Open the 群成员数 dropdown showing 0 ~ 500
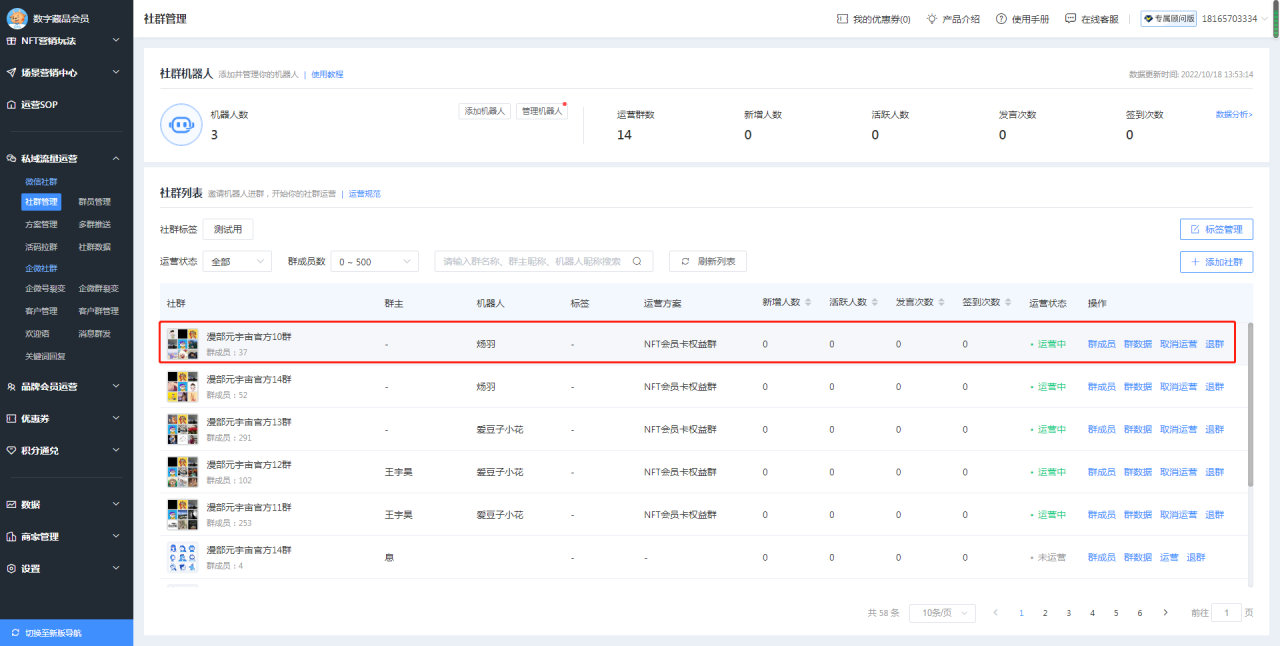The image size is (1280, 646). (374, 261)
